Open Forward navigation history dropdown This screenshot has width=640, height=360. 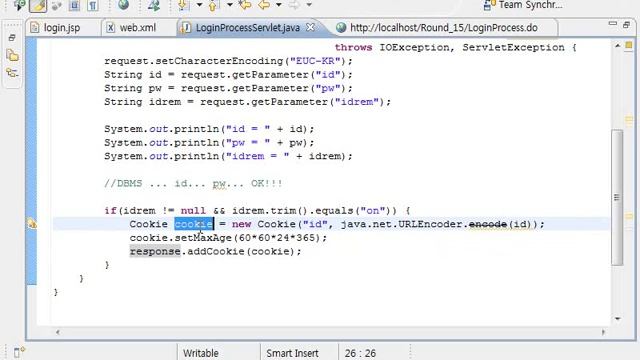tap(309, 5)
